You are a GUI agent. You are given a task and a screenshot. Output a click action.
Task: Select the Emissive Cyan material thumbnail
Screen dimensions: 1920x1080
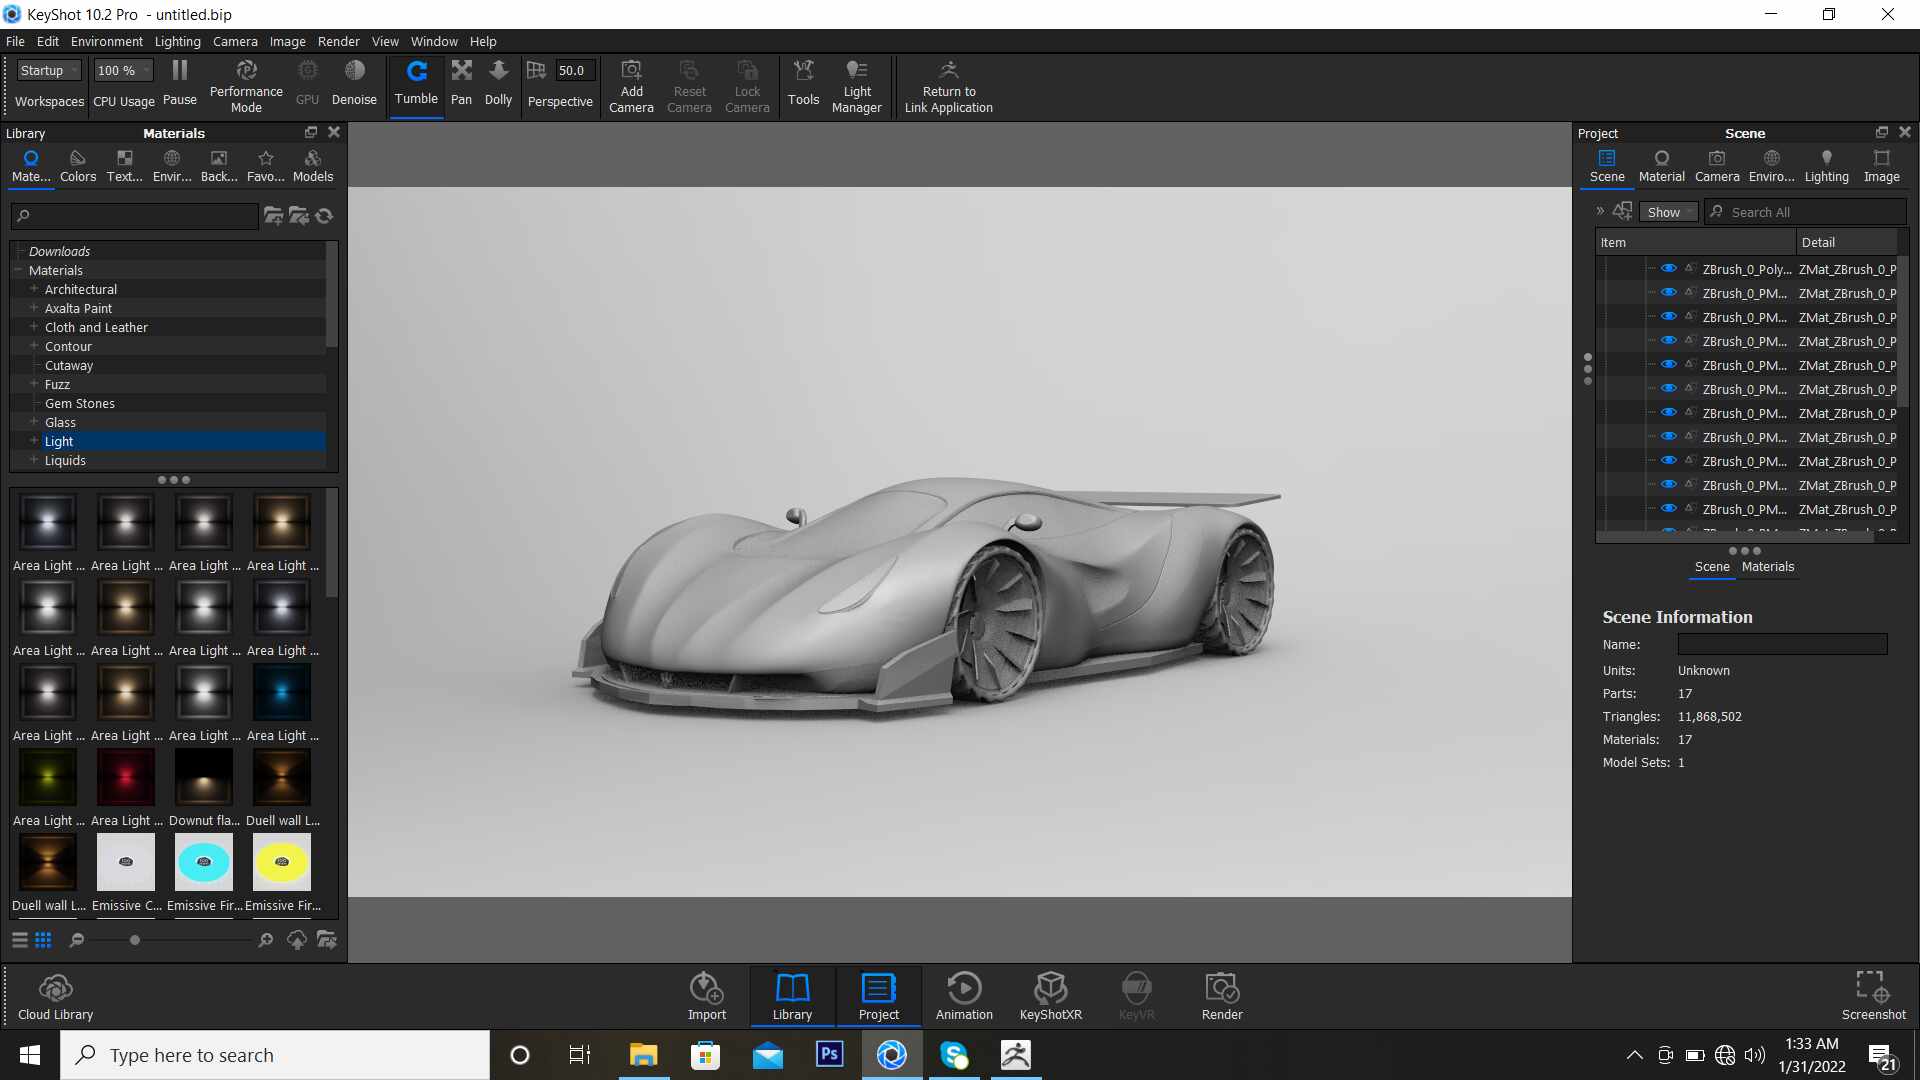204,862
